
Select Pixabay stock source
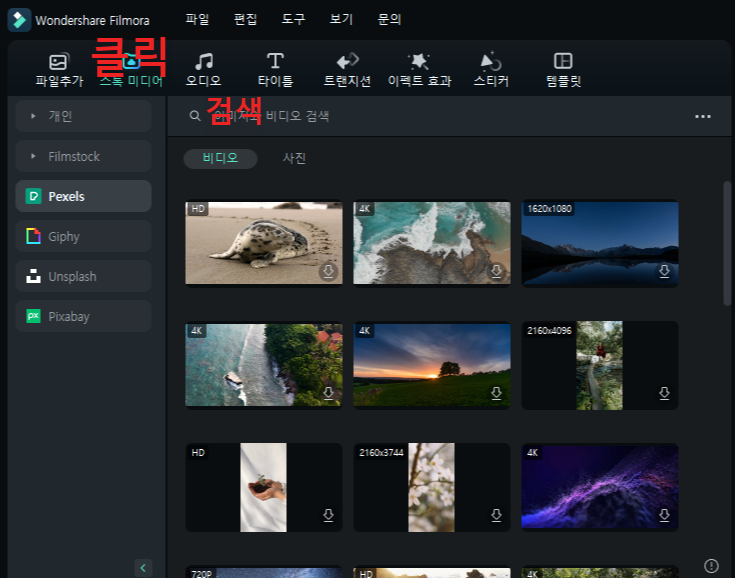click(x=83, y=316)
